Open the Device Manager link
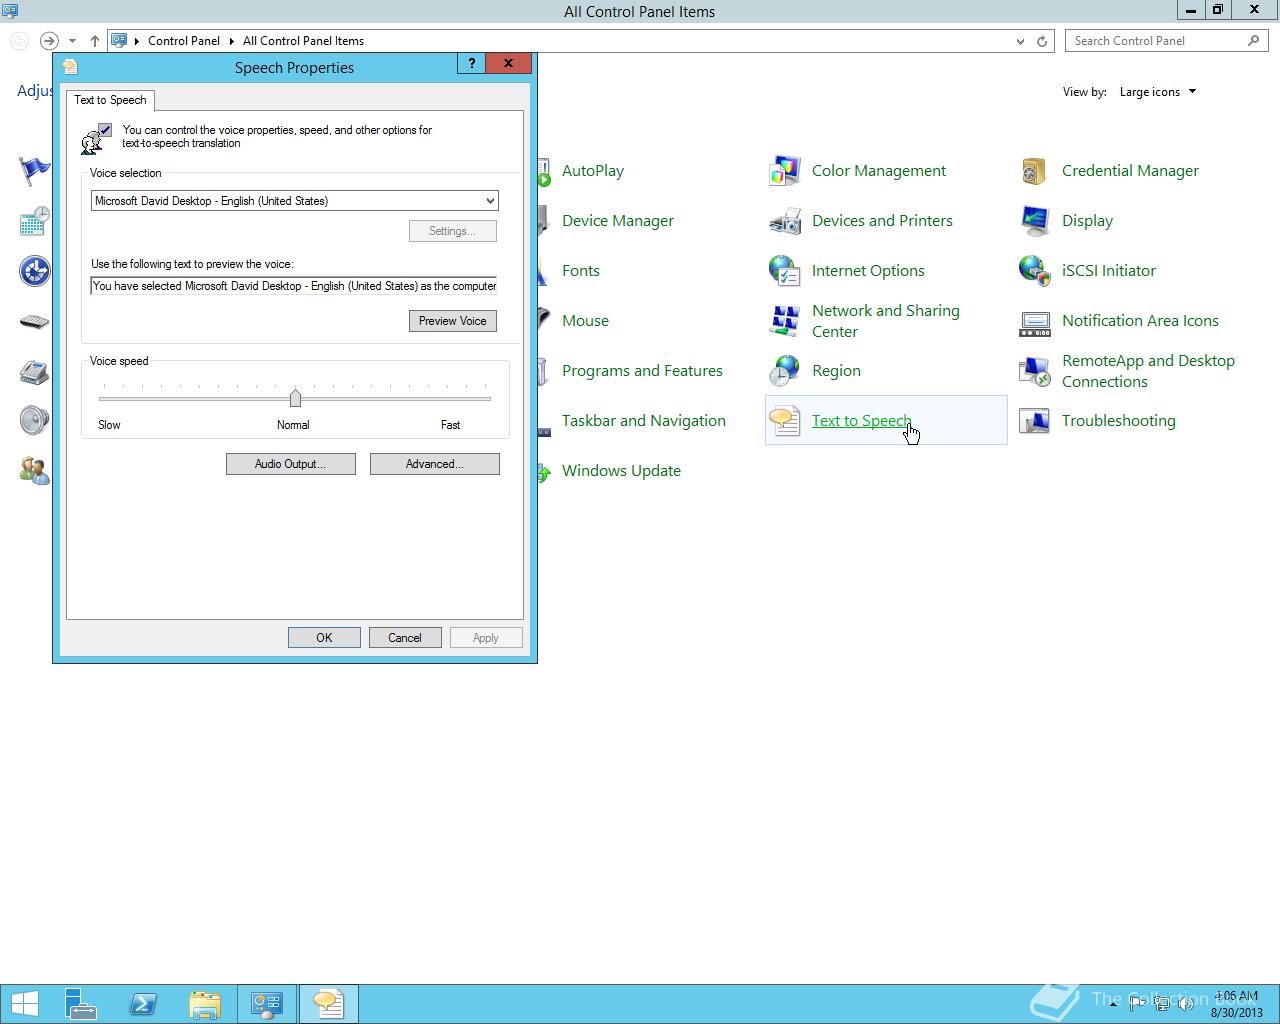The height and width of the screenshot is (1024, 1280). click(618, 221)
